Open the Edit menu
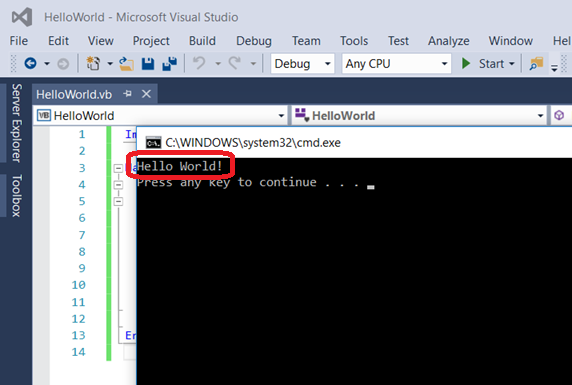This screenshot has height=385, width=572. pyautogui.click(x=58, y=41)
